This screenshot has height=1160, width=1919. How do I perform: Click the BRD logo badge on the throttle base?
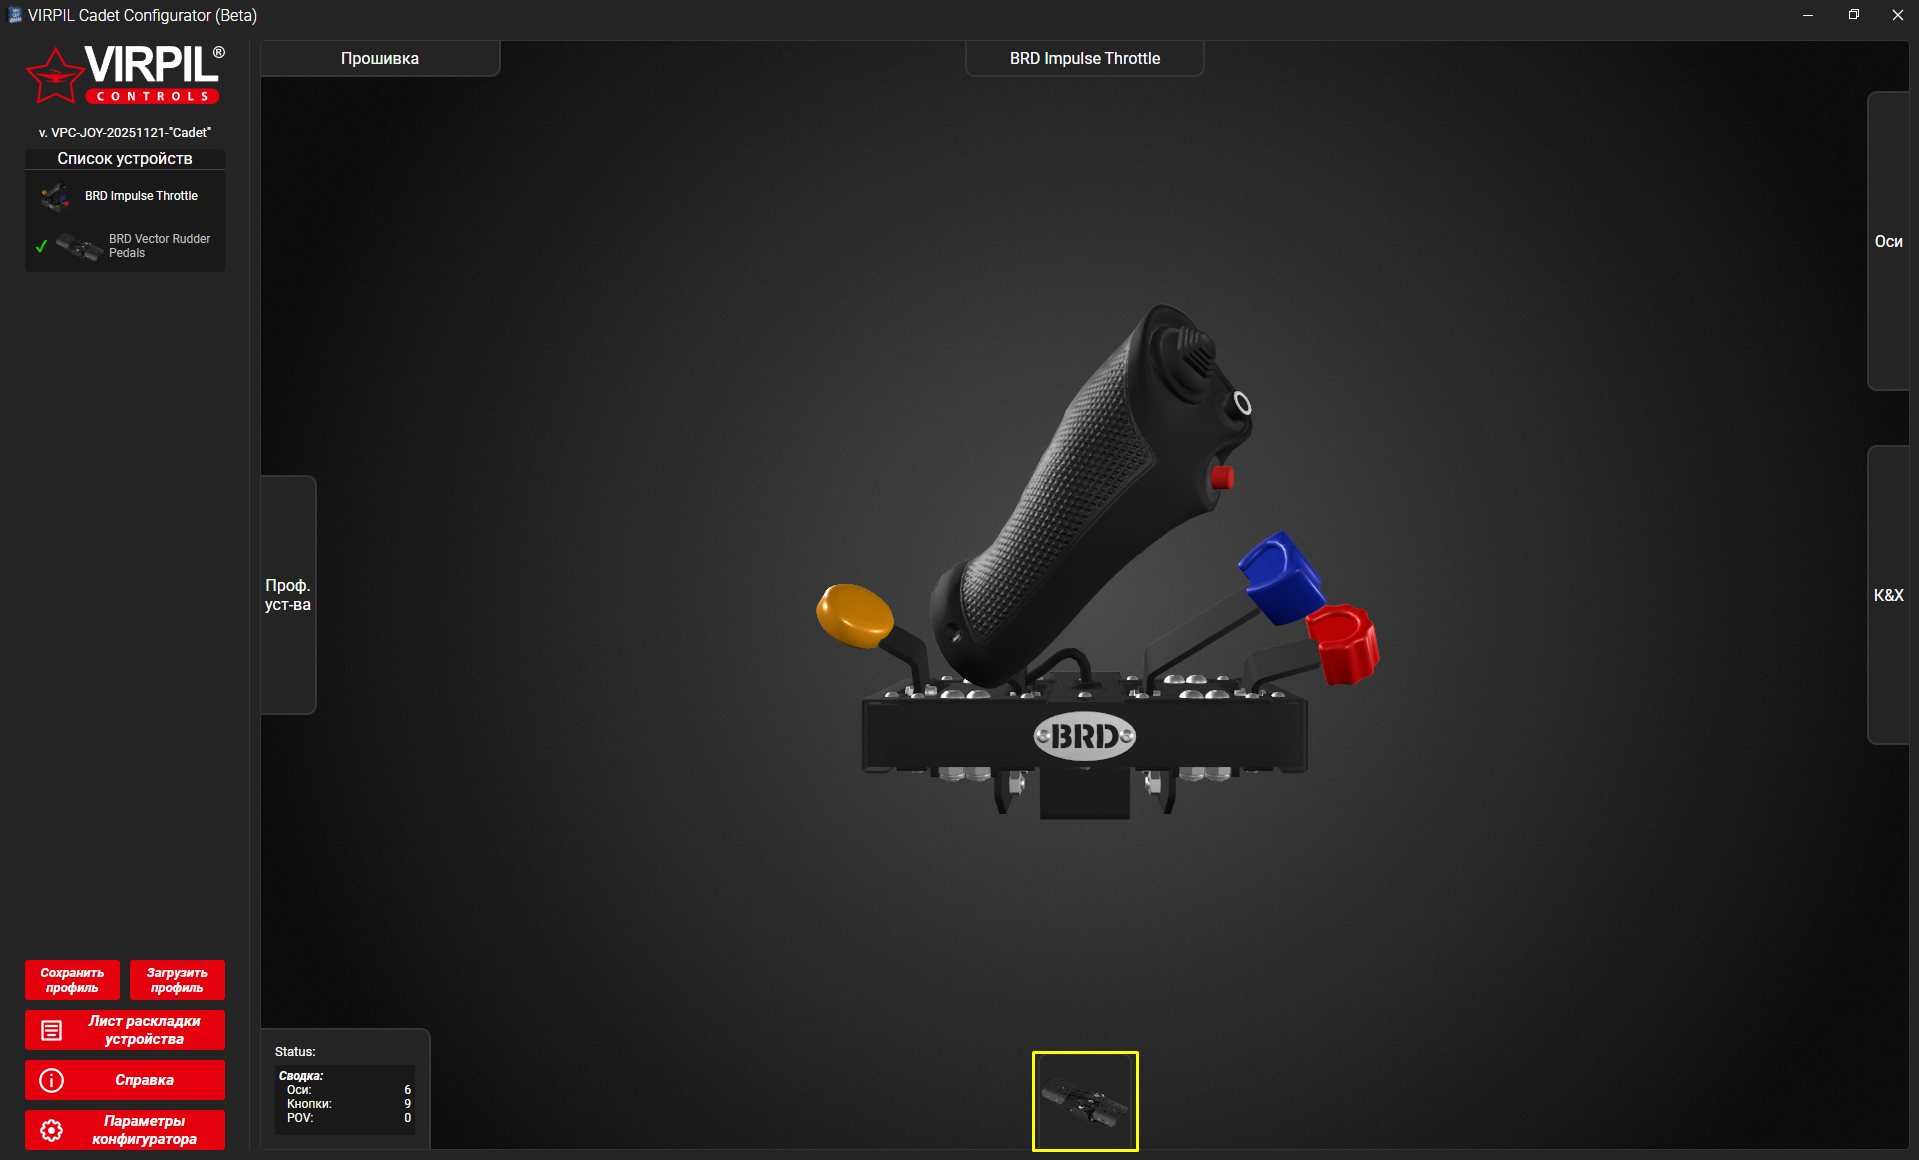tap(1084, 737)
